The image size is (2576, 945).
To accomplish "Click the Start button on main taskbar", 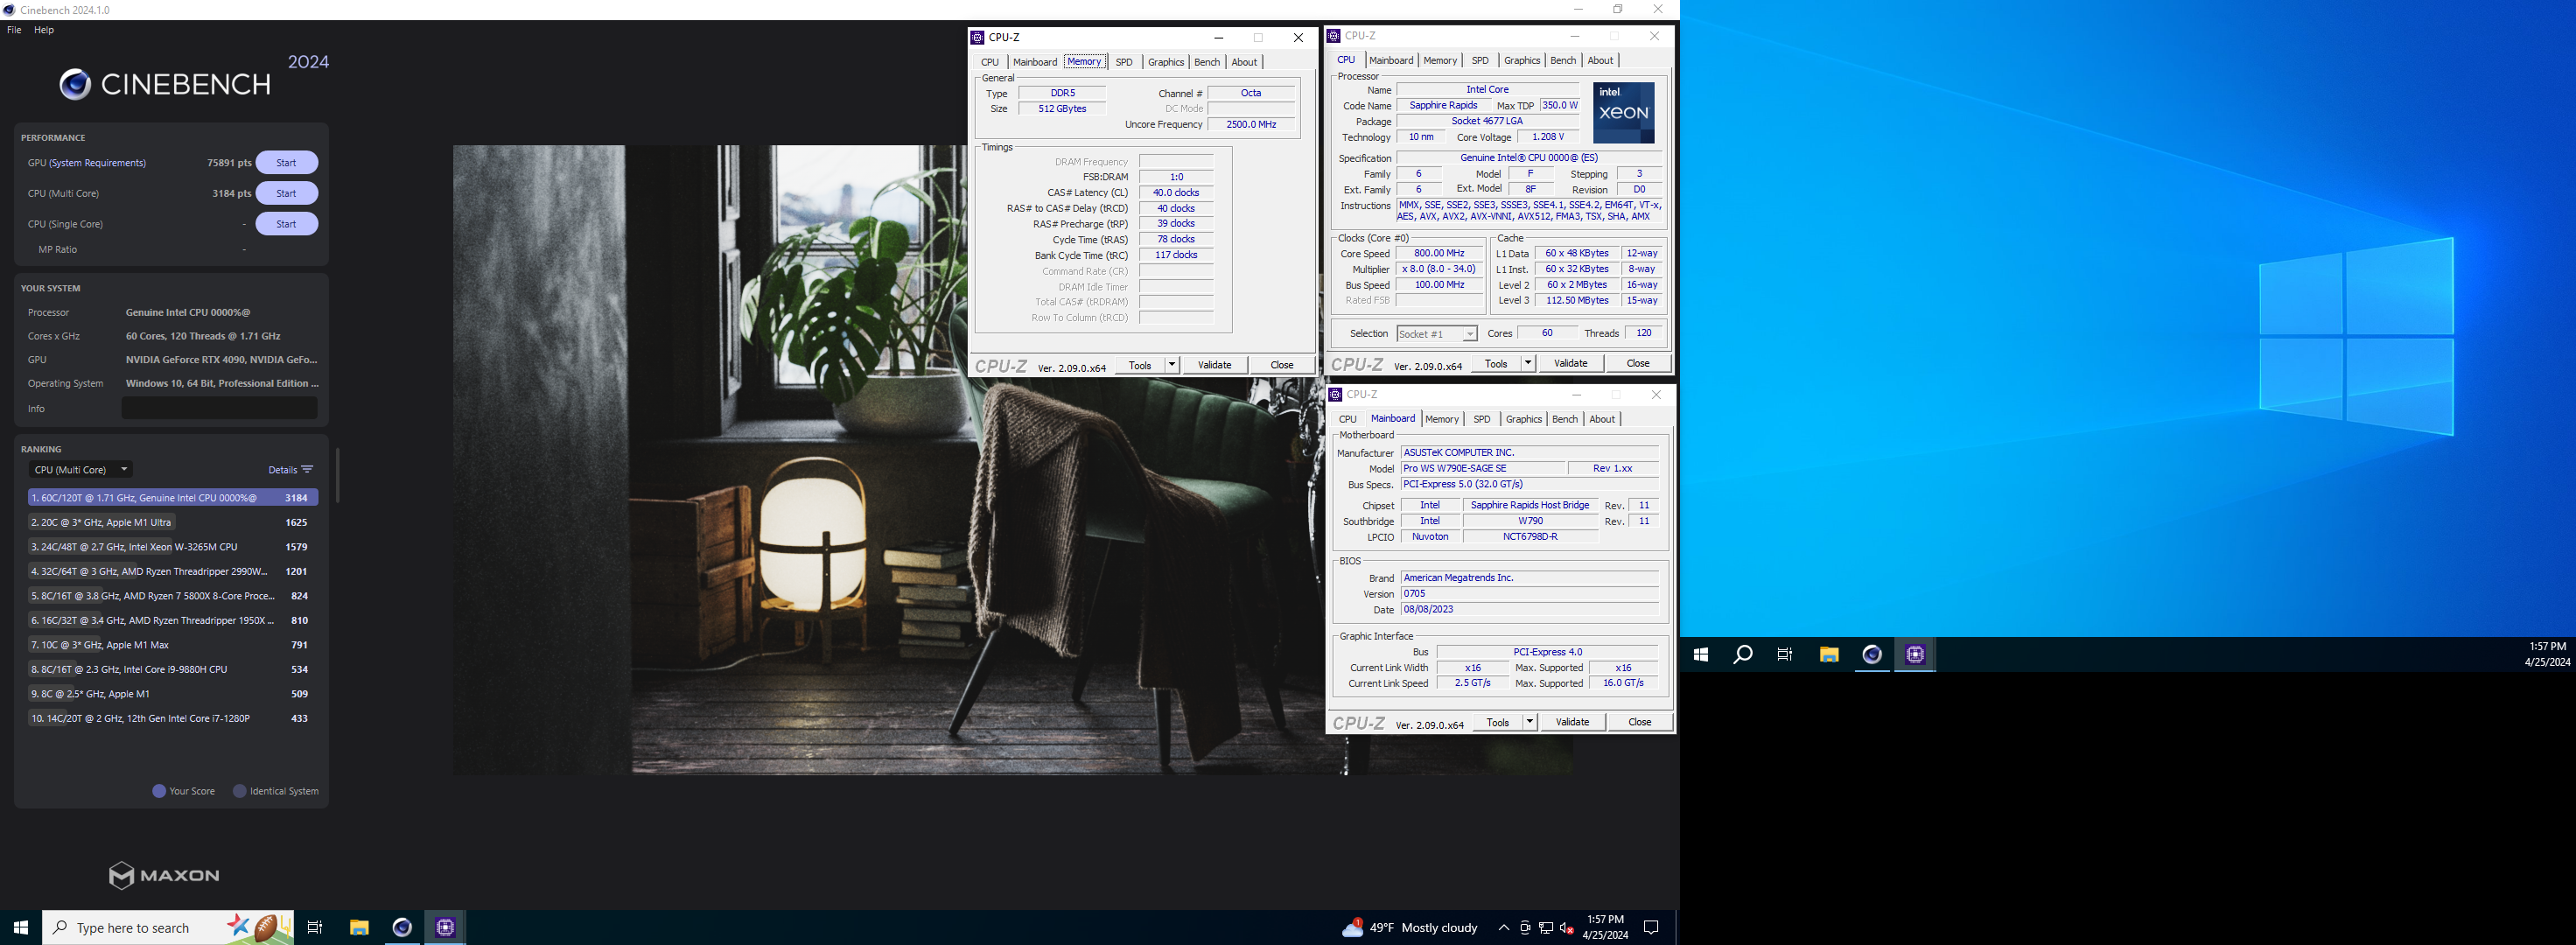I will 21,927.
